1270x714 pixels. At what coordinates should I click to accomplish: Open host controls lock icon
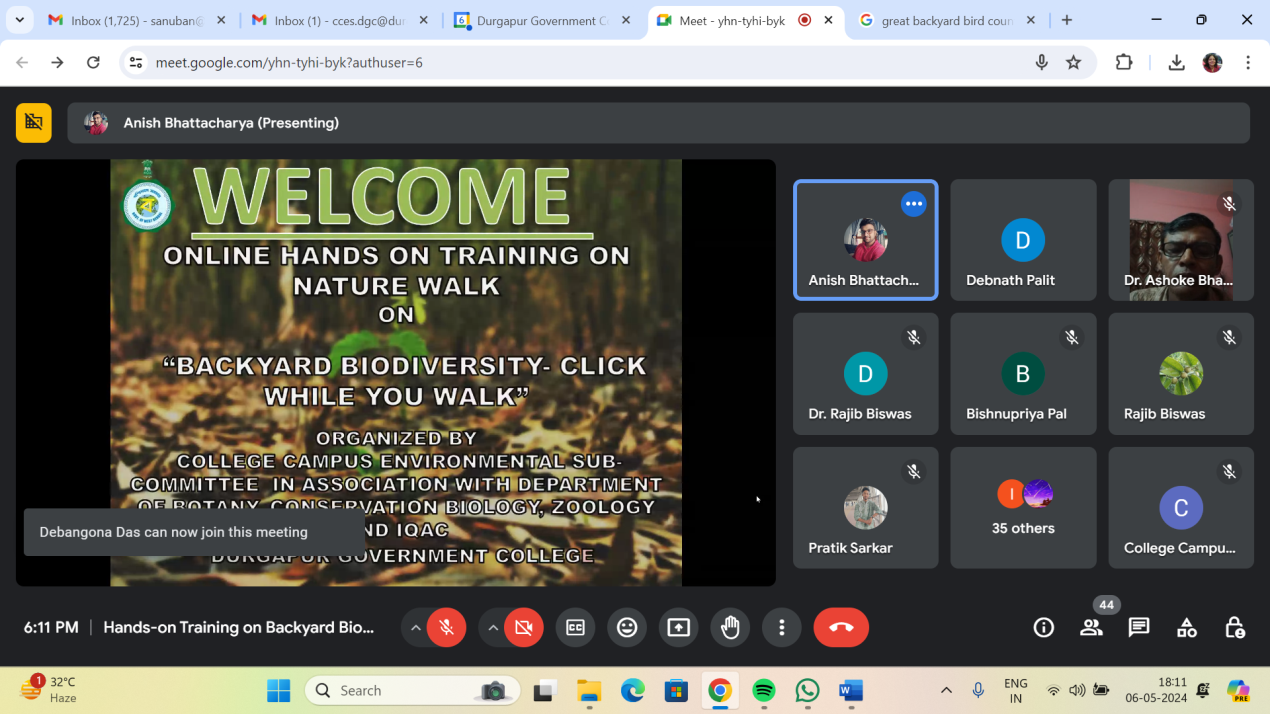[1234, 627]
